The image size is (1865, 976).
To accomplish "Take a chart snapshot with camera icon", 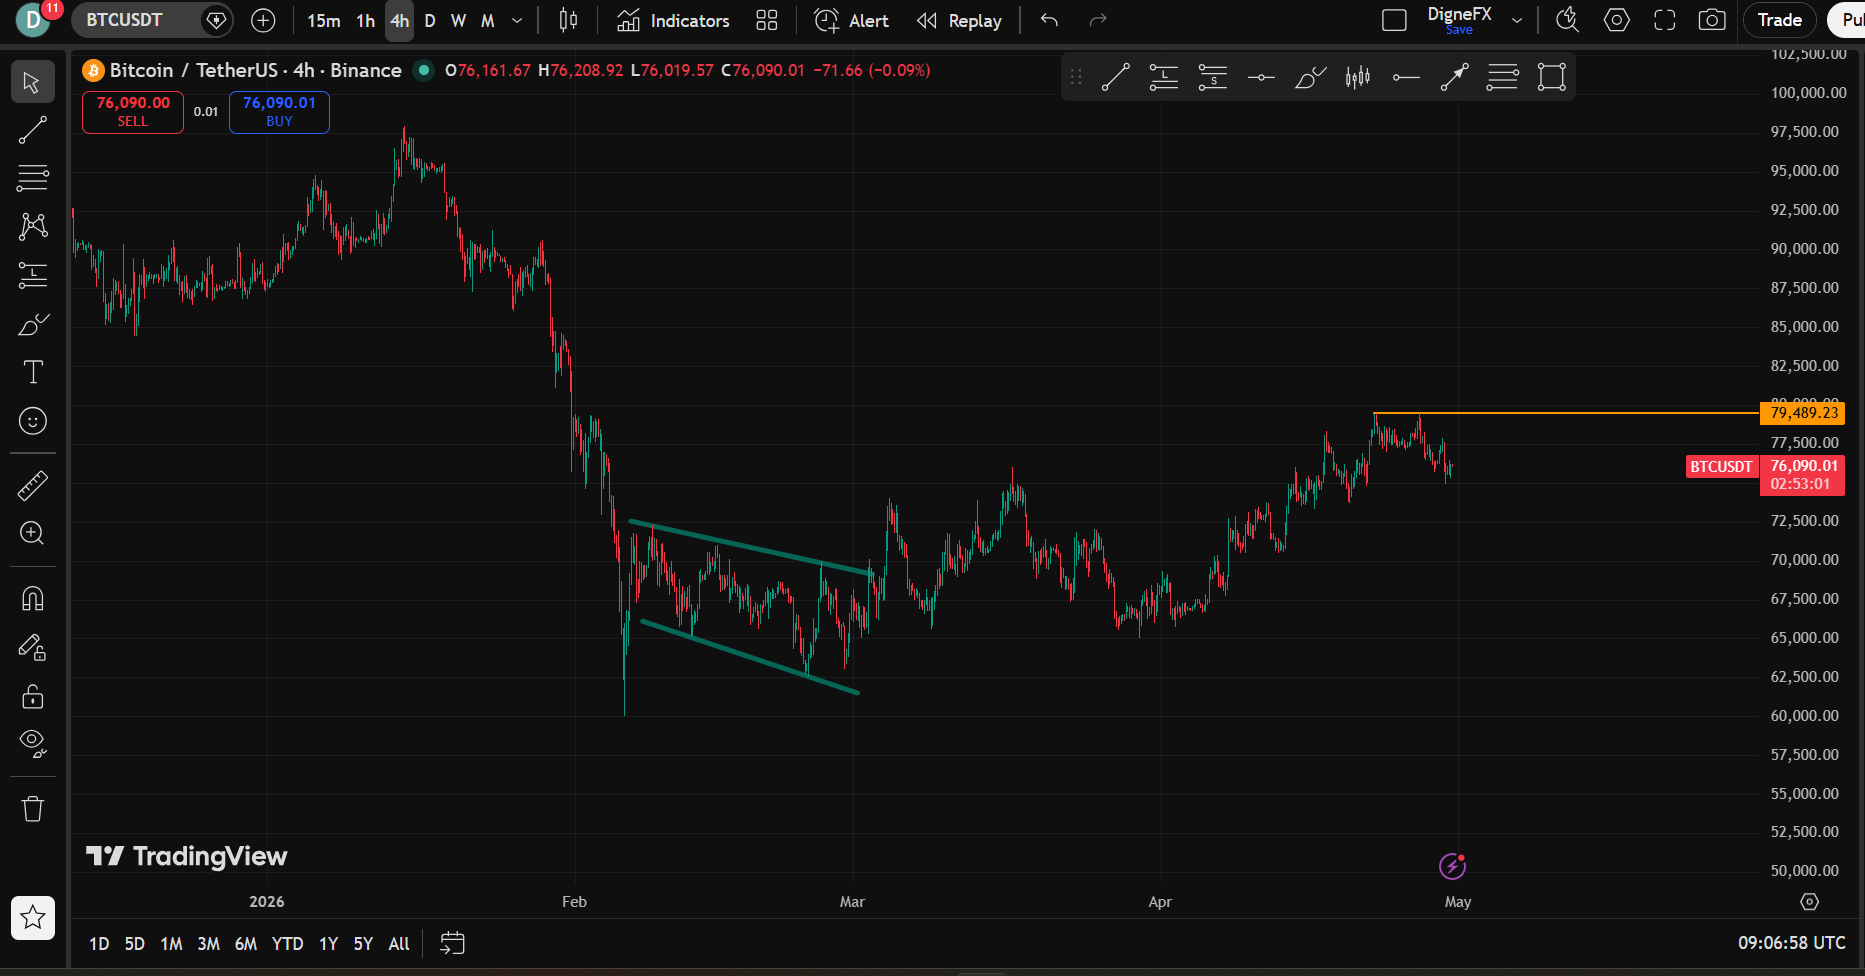I will [x=1712, y=20].
